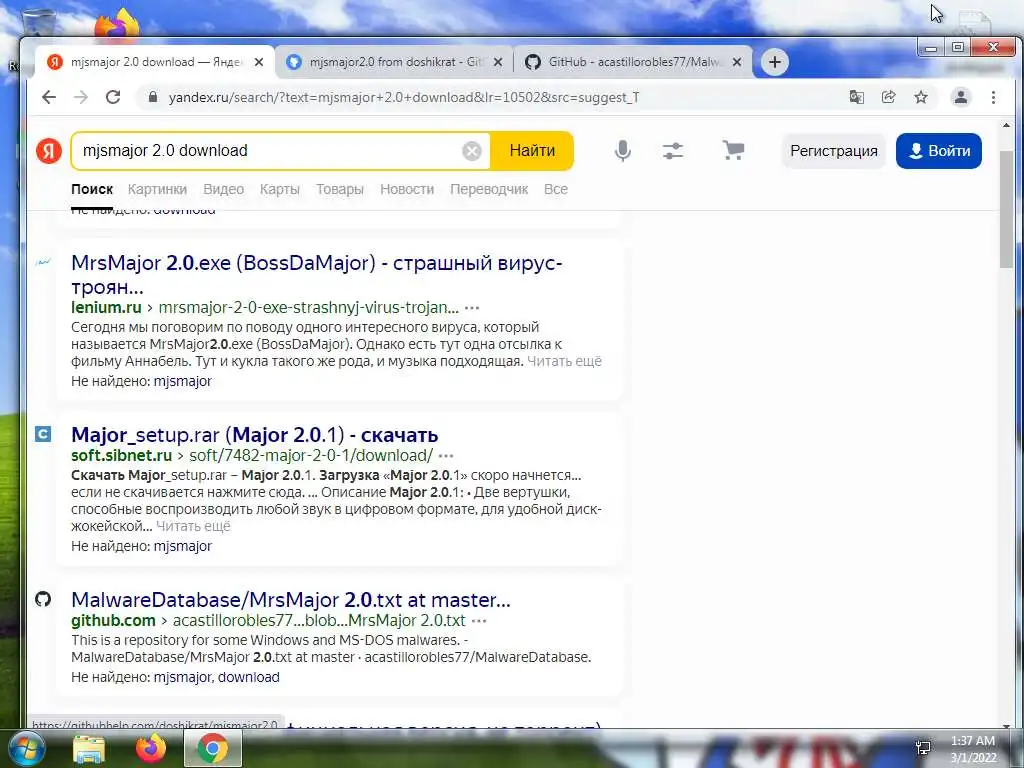Click soft.sibnet.ru domain link
The width and height of the screenshot is (1024, 768).
coord(121,456)
